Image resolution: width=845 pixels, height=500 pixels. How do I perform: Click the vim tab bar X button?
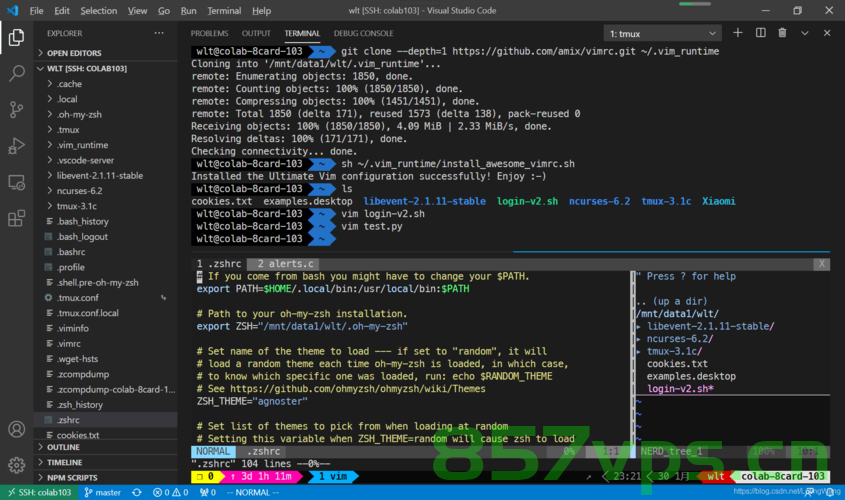[821, 264]
